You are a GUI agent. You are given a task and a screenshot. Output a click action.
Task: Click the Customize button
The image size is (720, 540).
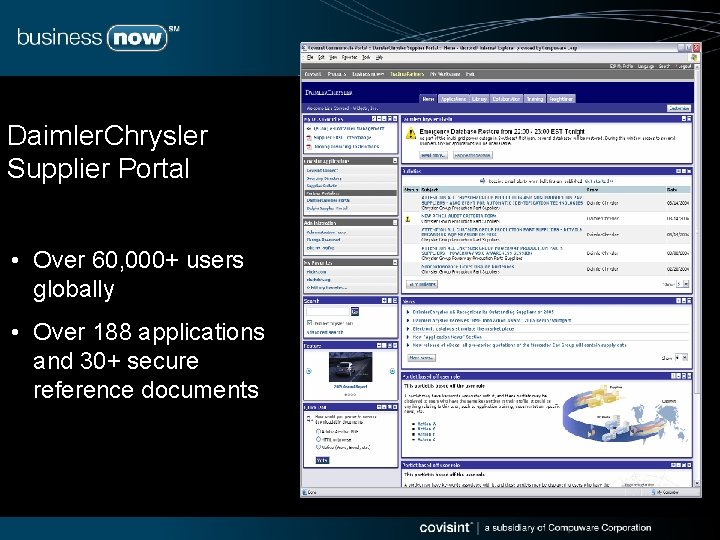(679, 108)
